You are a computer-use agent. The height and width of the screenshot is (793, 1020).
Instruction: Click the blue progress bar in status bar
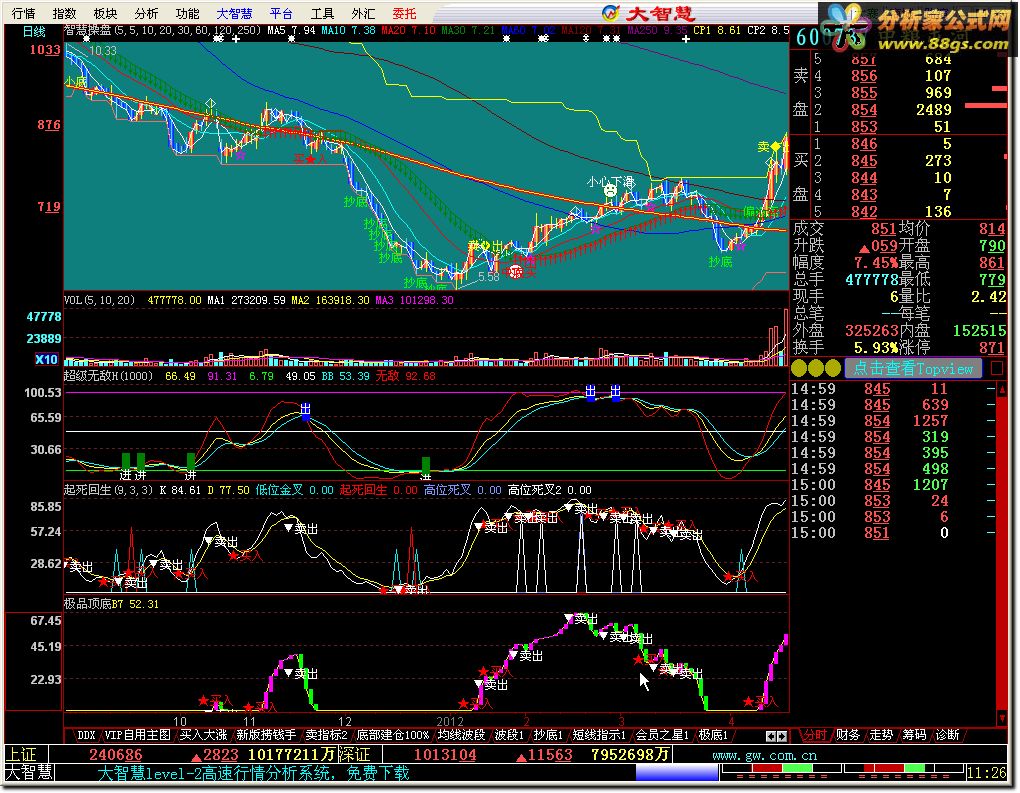[677, 773]
